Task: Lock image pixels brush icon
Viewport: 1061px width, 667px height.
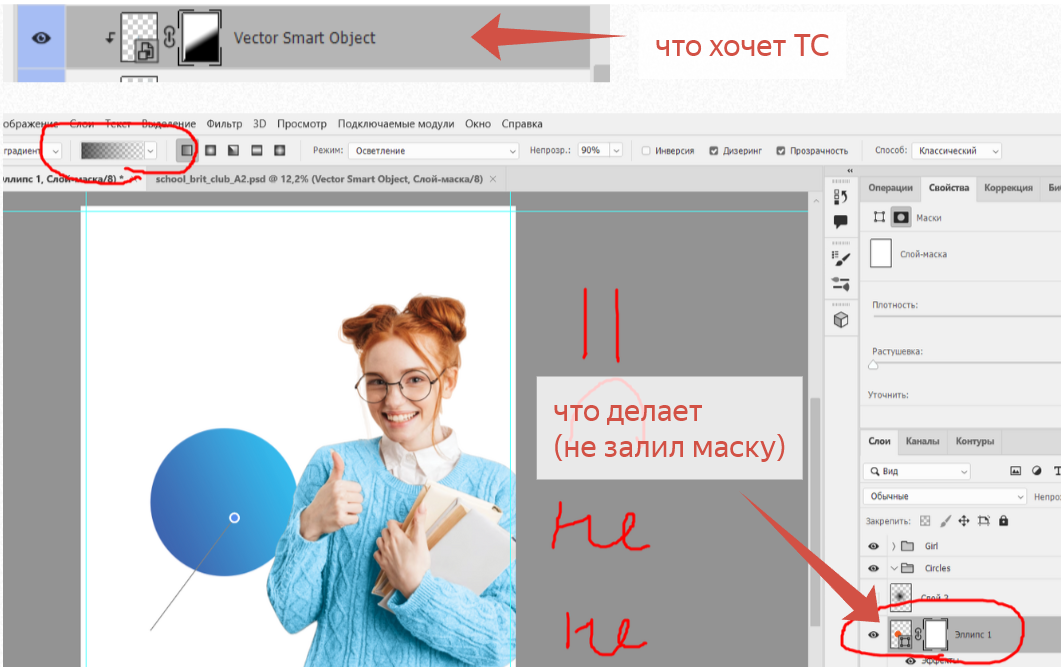Action: (x=945, y=521)
